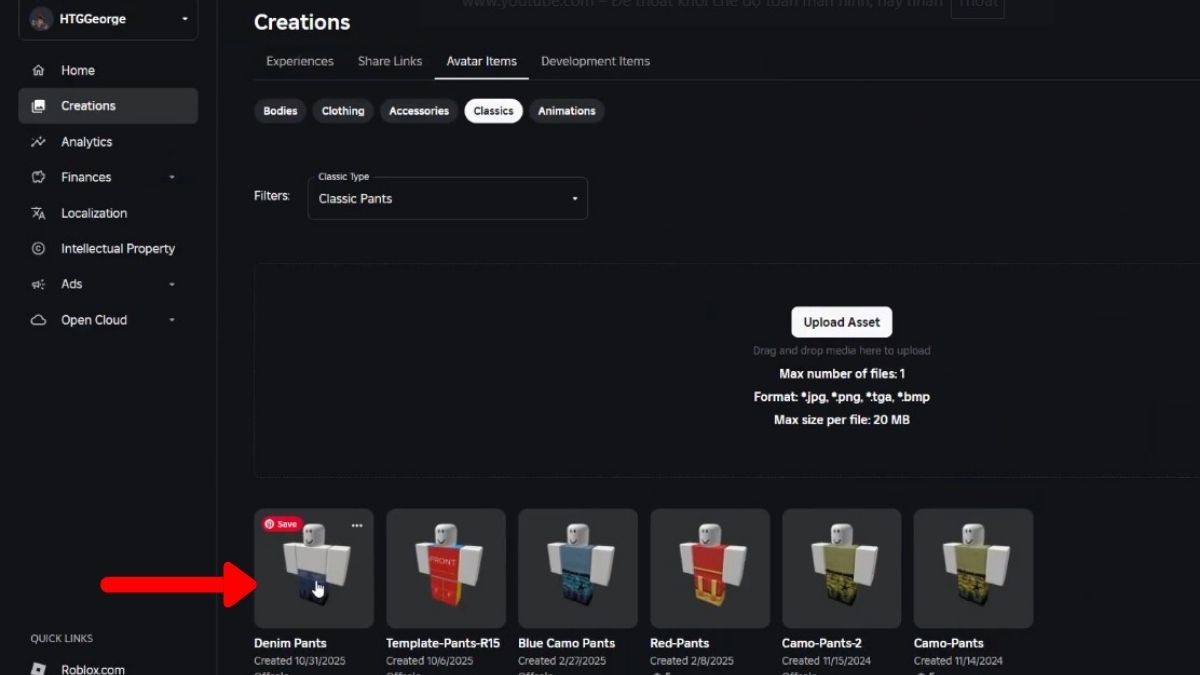
Task: Click the Created 2/27/2025 date text
Action: click(563, 661)
